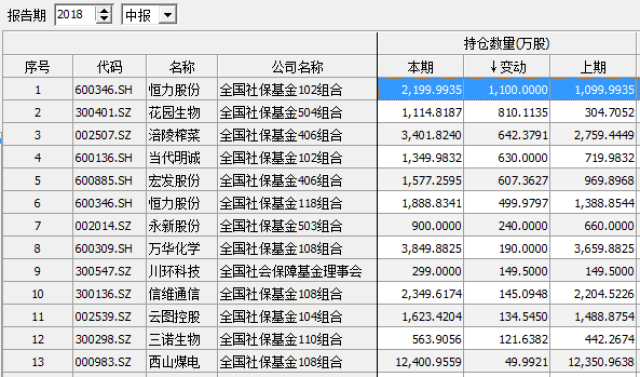Select row number 10 cell
Viewport: 640px width, 377px height.
(38, 293)
